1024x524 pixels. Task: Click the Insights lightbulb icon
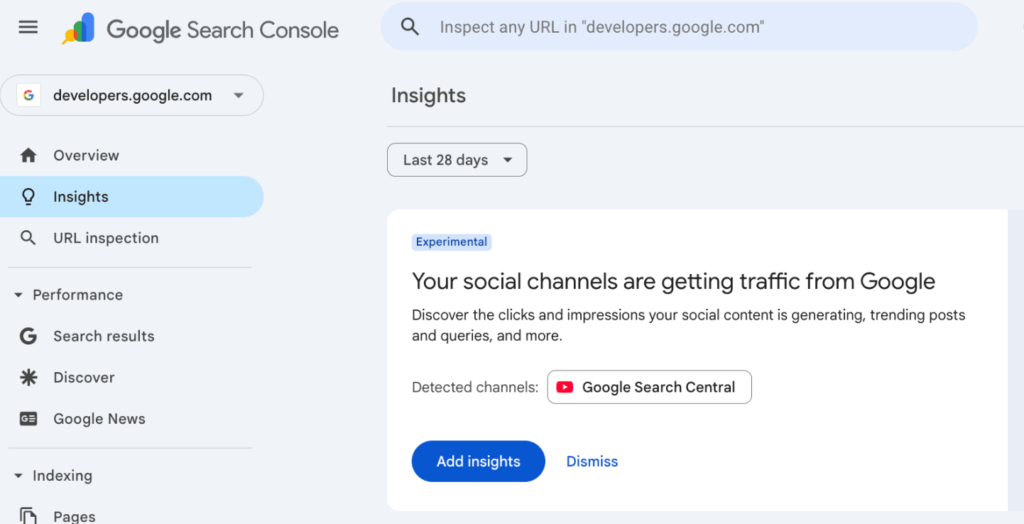(28, 197)
